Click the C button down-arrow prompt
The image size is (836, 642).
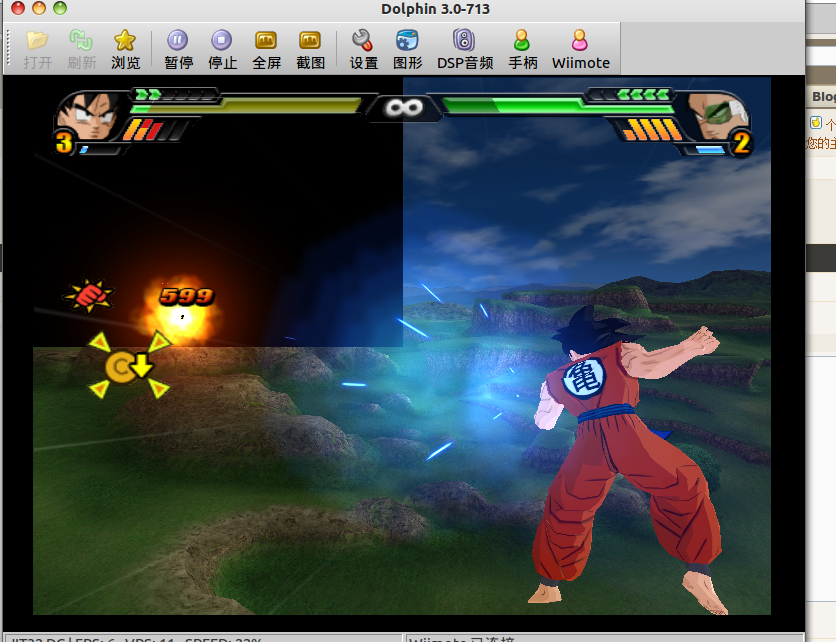129,366
